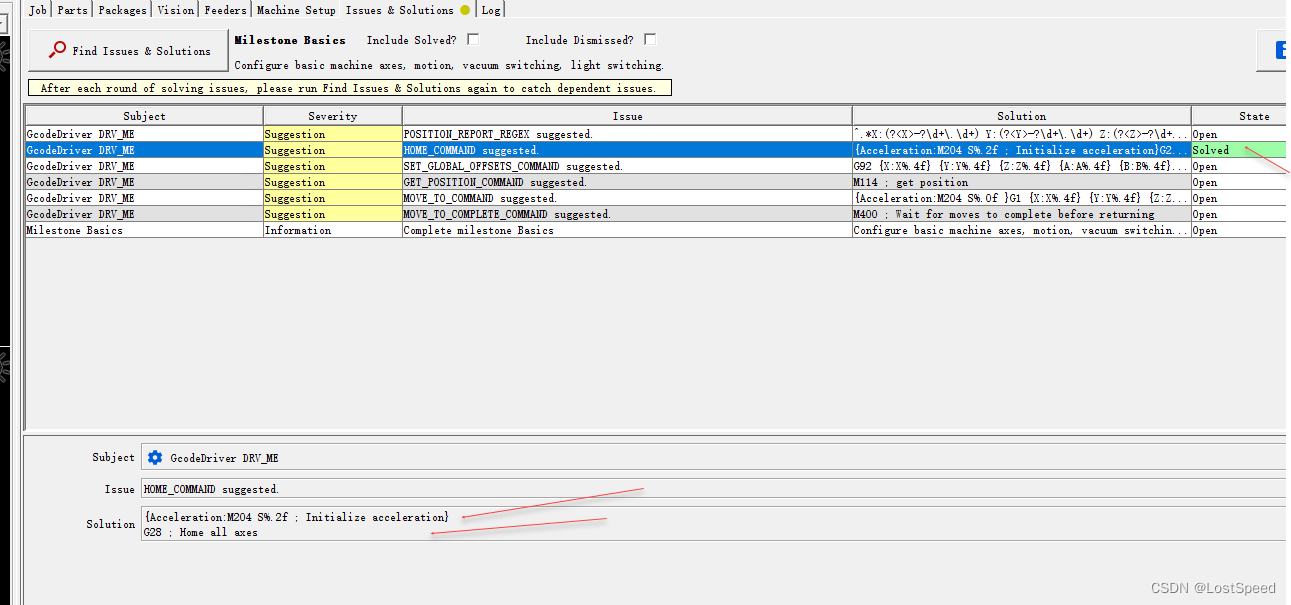Enable the Include Solved? checkbox
The image size is (1291, 605).
pos(473,39)
